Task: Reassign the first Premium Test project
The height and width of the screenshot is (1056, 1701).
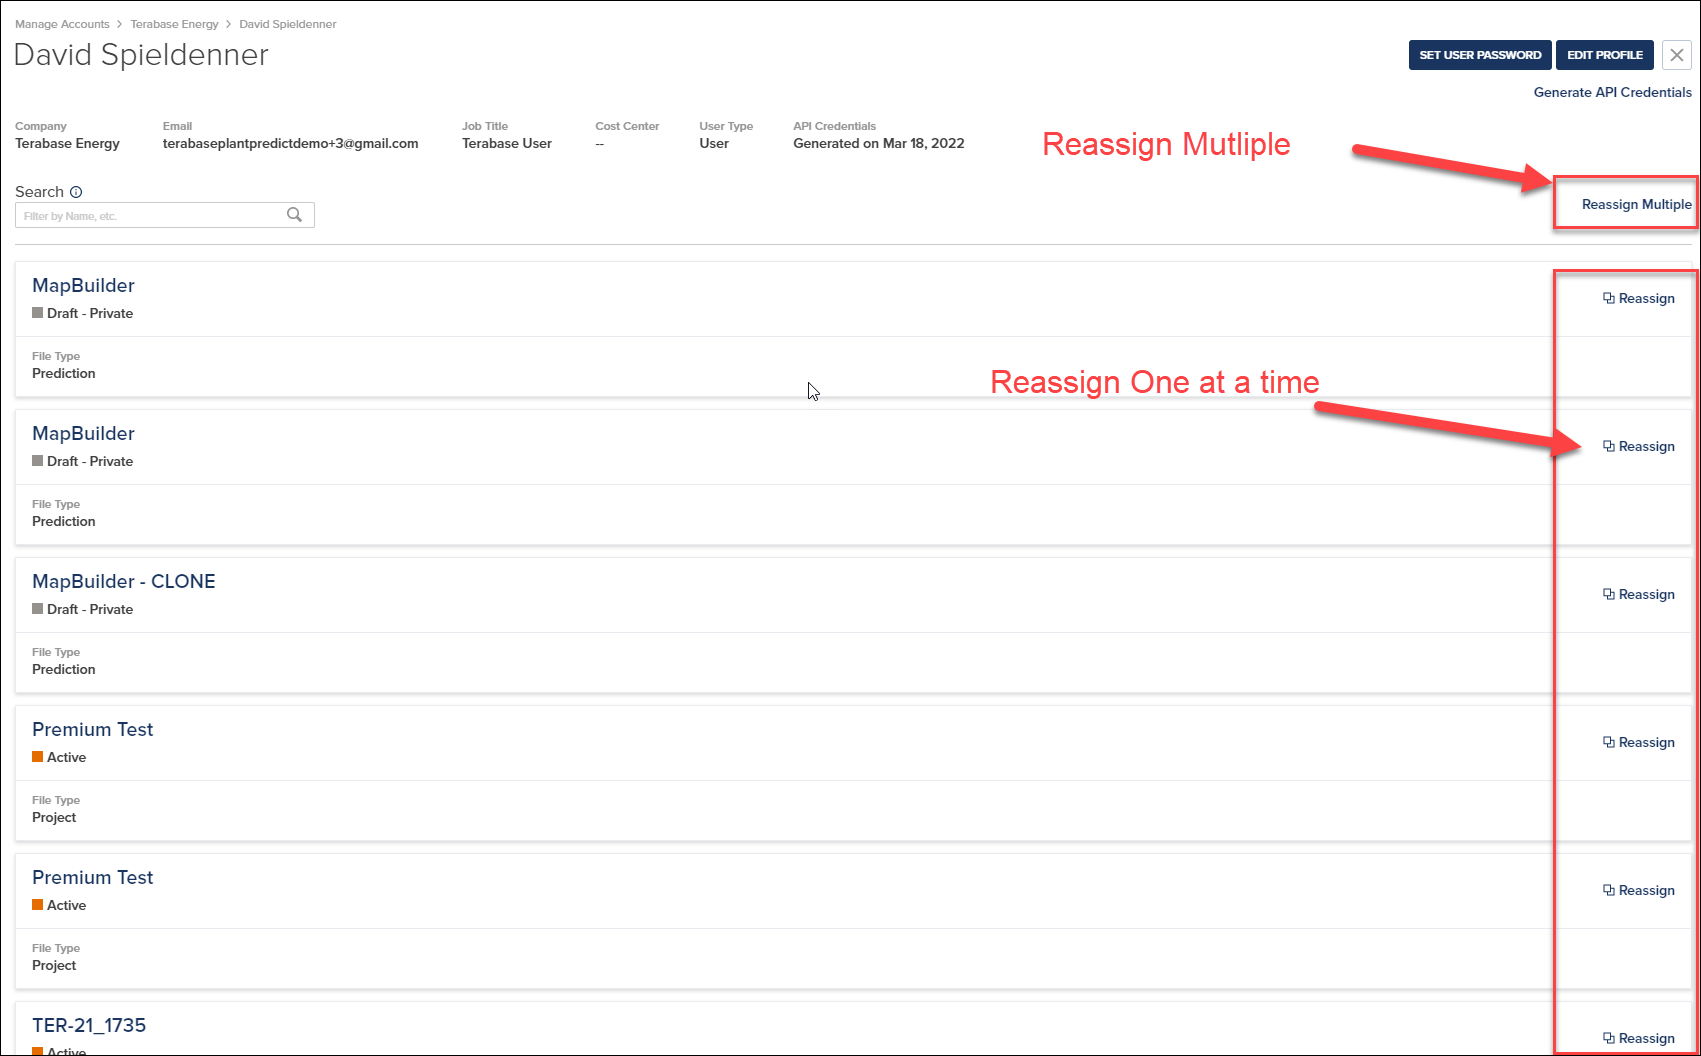Action: [1638, 742]
